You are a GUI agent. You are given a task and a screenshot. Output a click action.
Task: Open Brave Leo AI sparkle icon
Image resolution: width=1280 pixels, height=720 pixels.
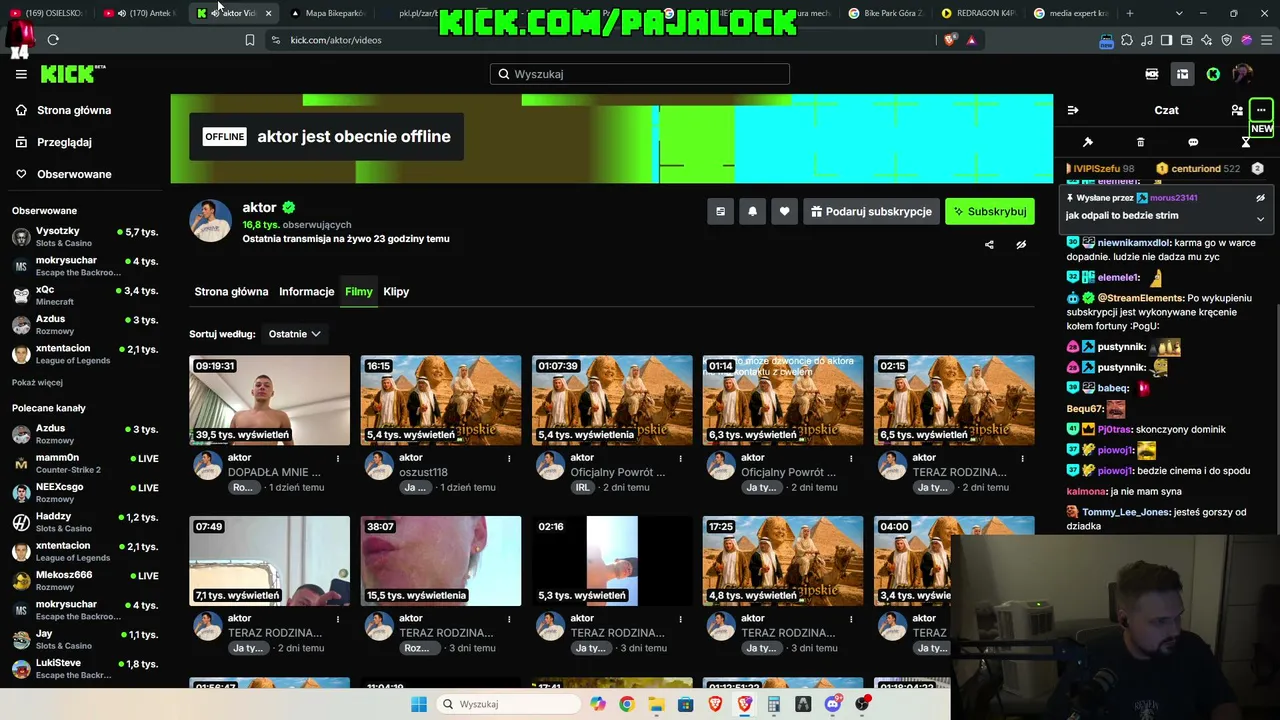click(x=1207, y=40)
